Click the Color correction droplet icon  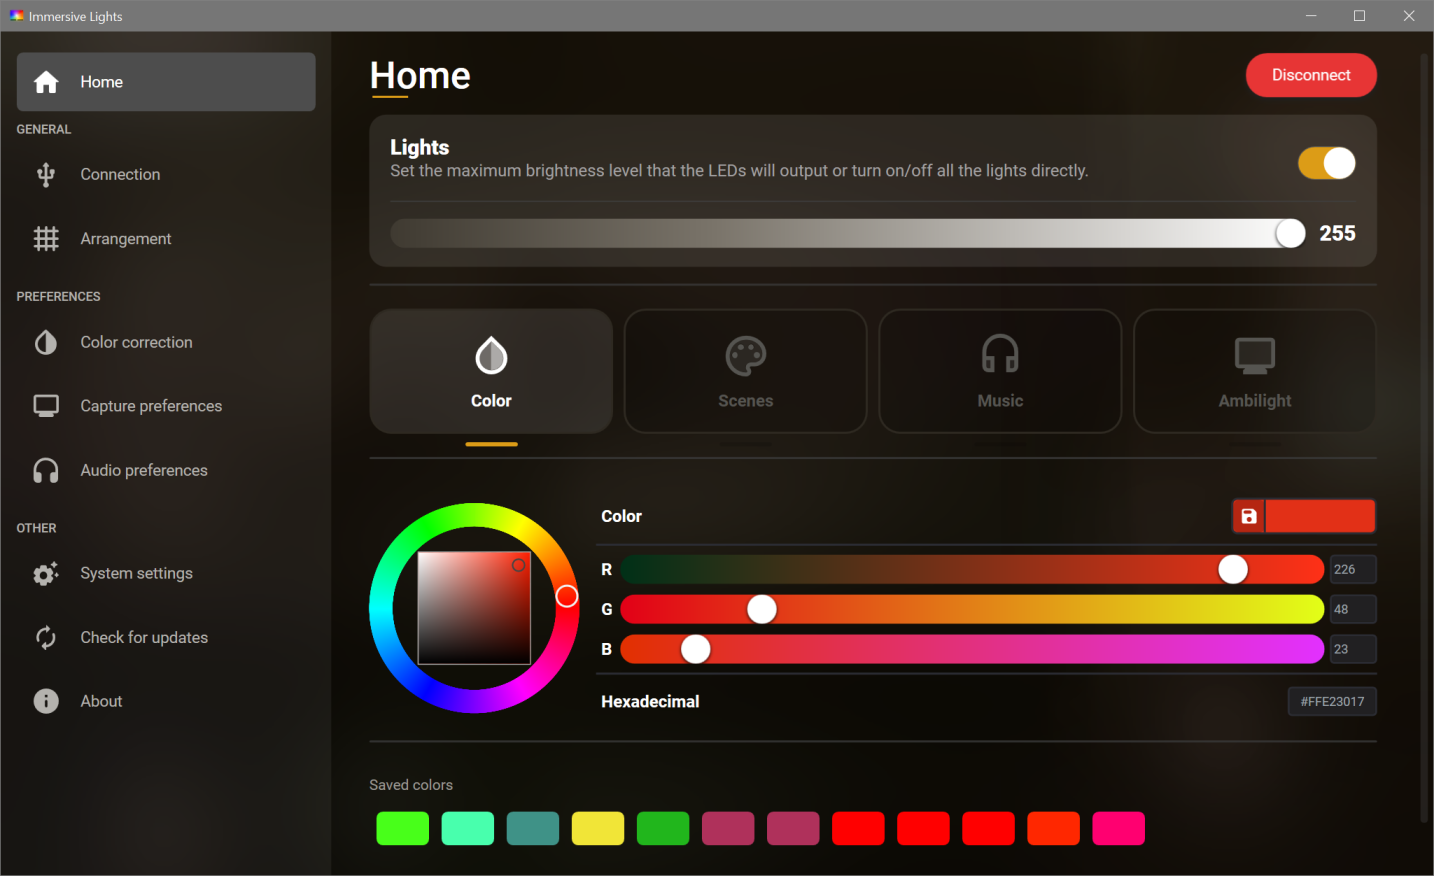click(46, 343)
